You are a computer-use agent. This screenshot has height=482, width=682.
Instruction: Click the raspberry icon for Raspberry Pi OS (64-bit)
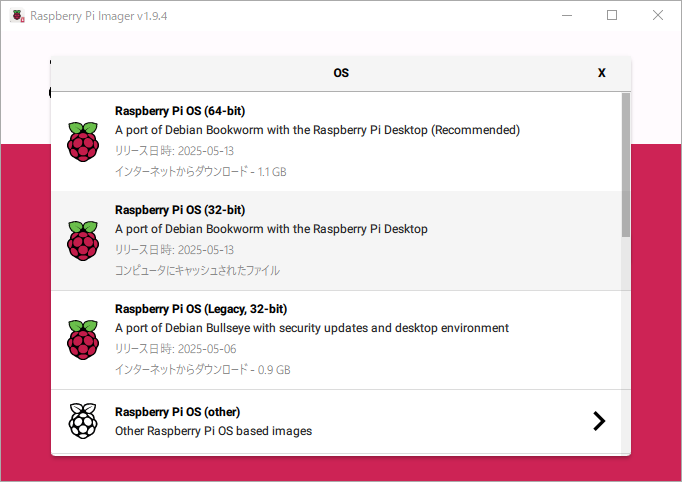click(83, 142)
